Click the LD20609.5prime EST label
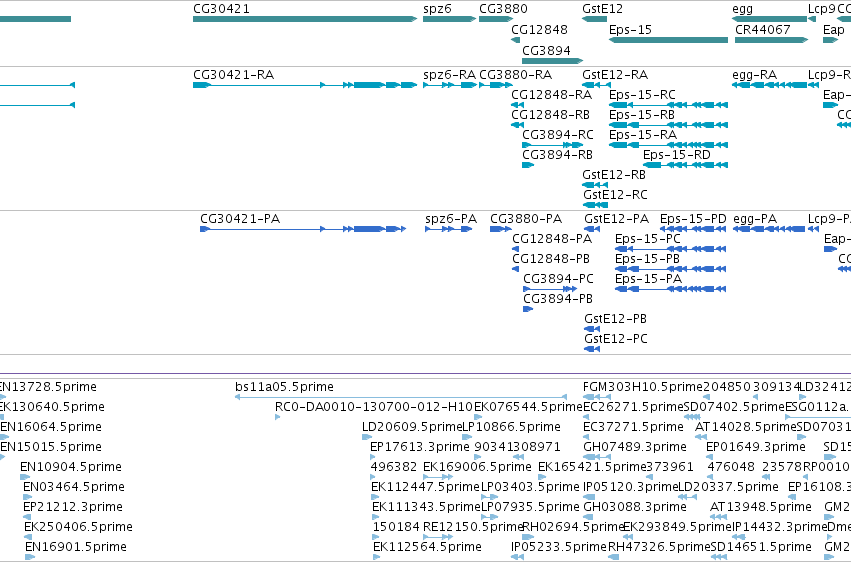Screen dimensions: 851x562 tap(412, 427)
